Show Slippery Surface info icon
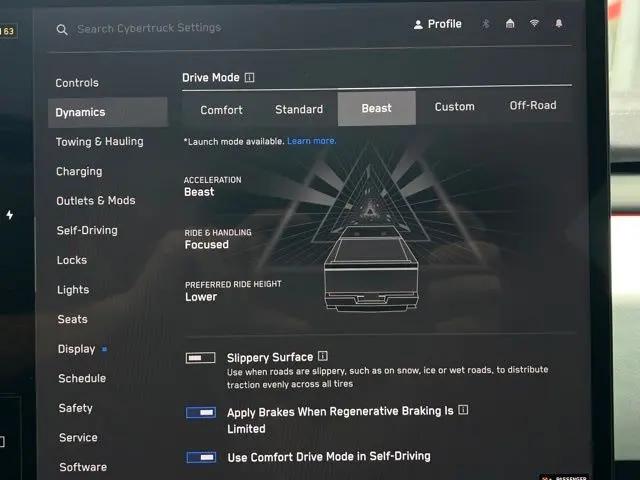Screen dimensions: 640x480 click(x=323, y=356)
